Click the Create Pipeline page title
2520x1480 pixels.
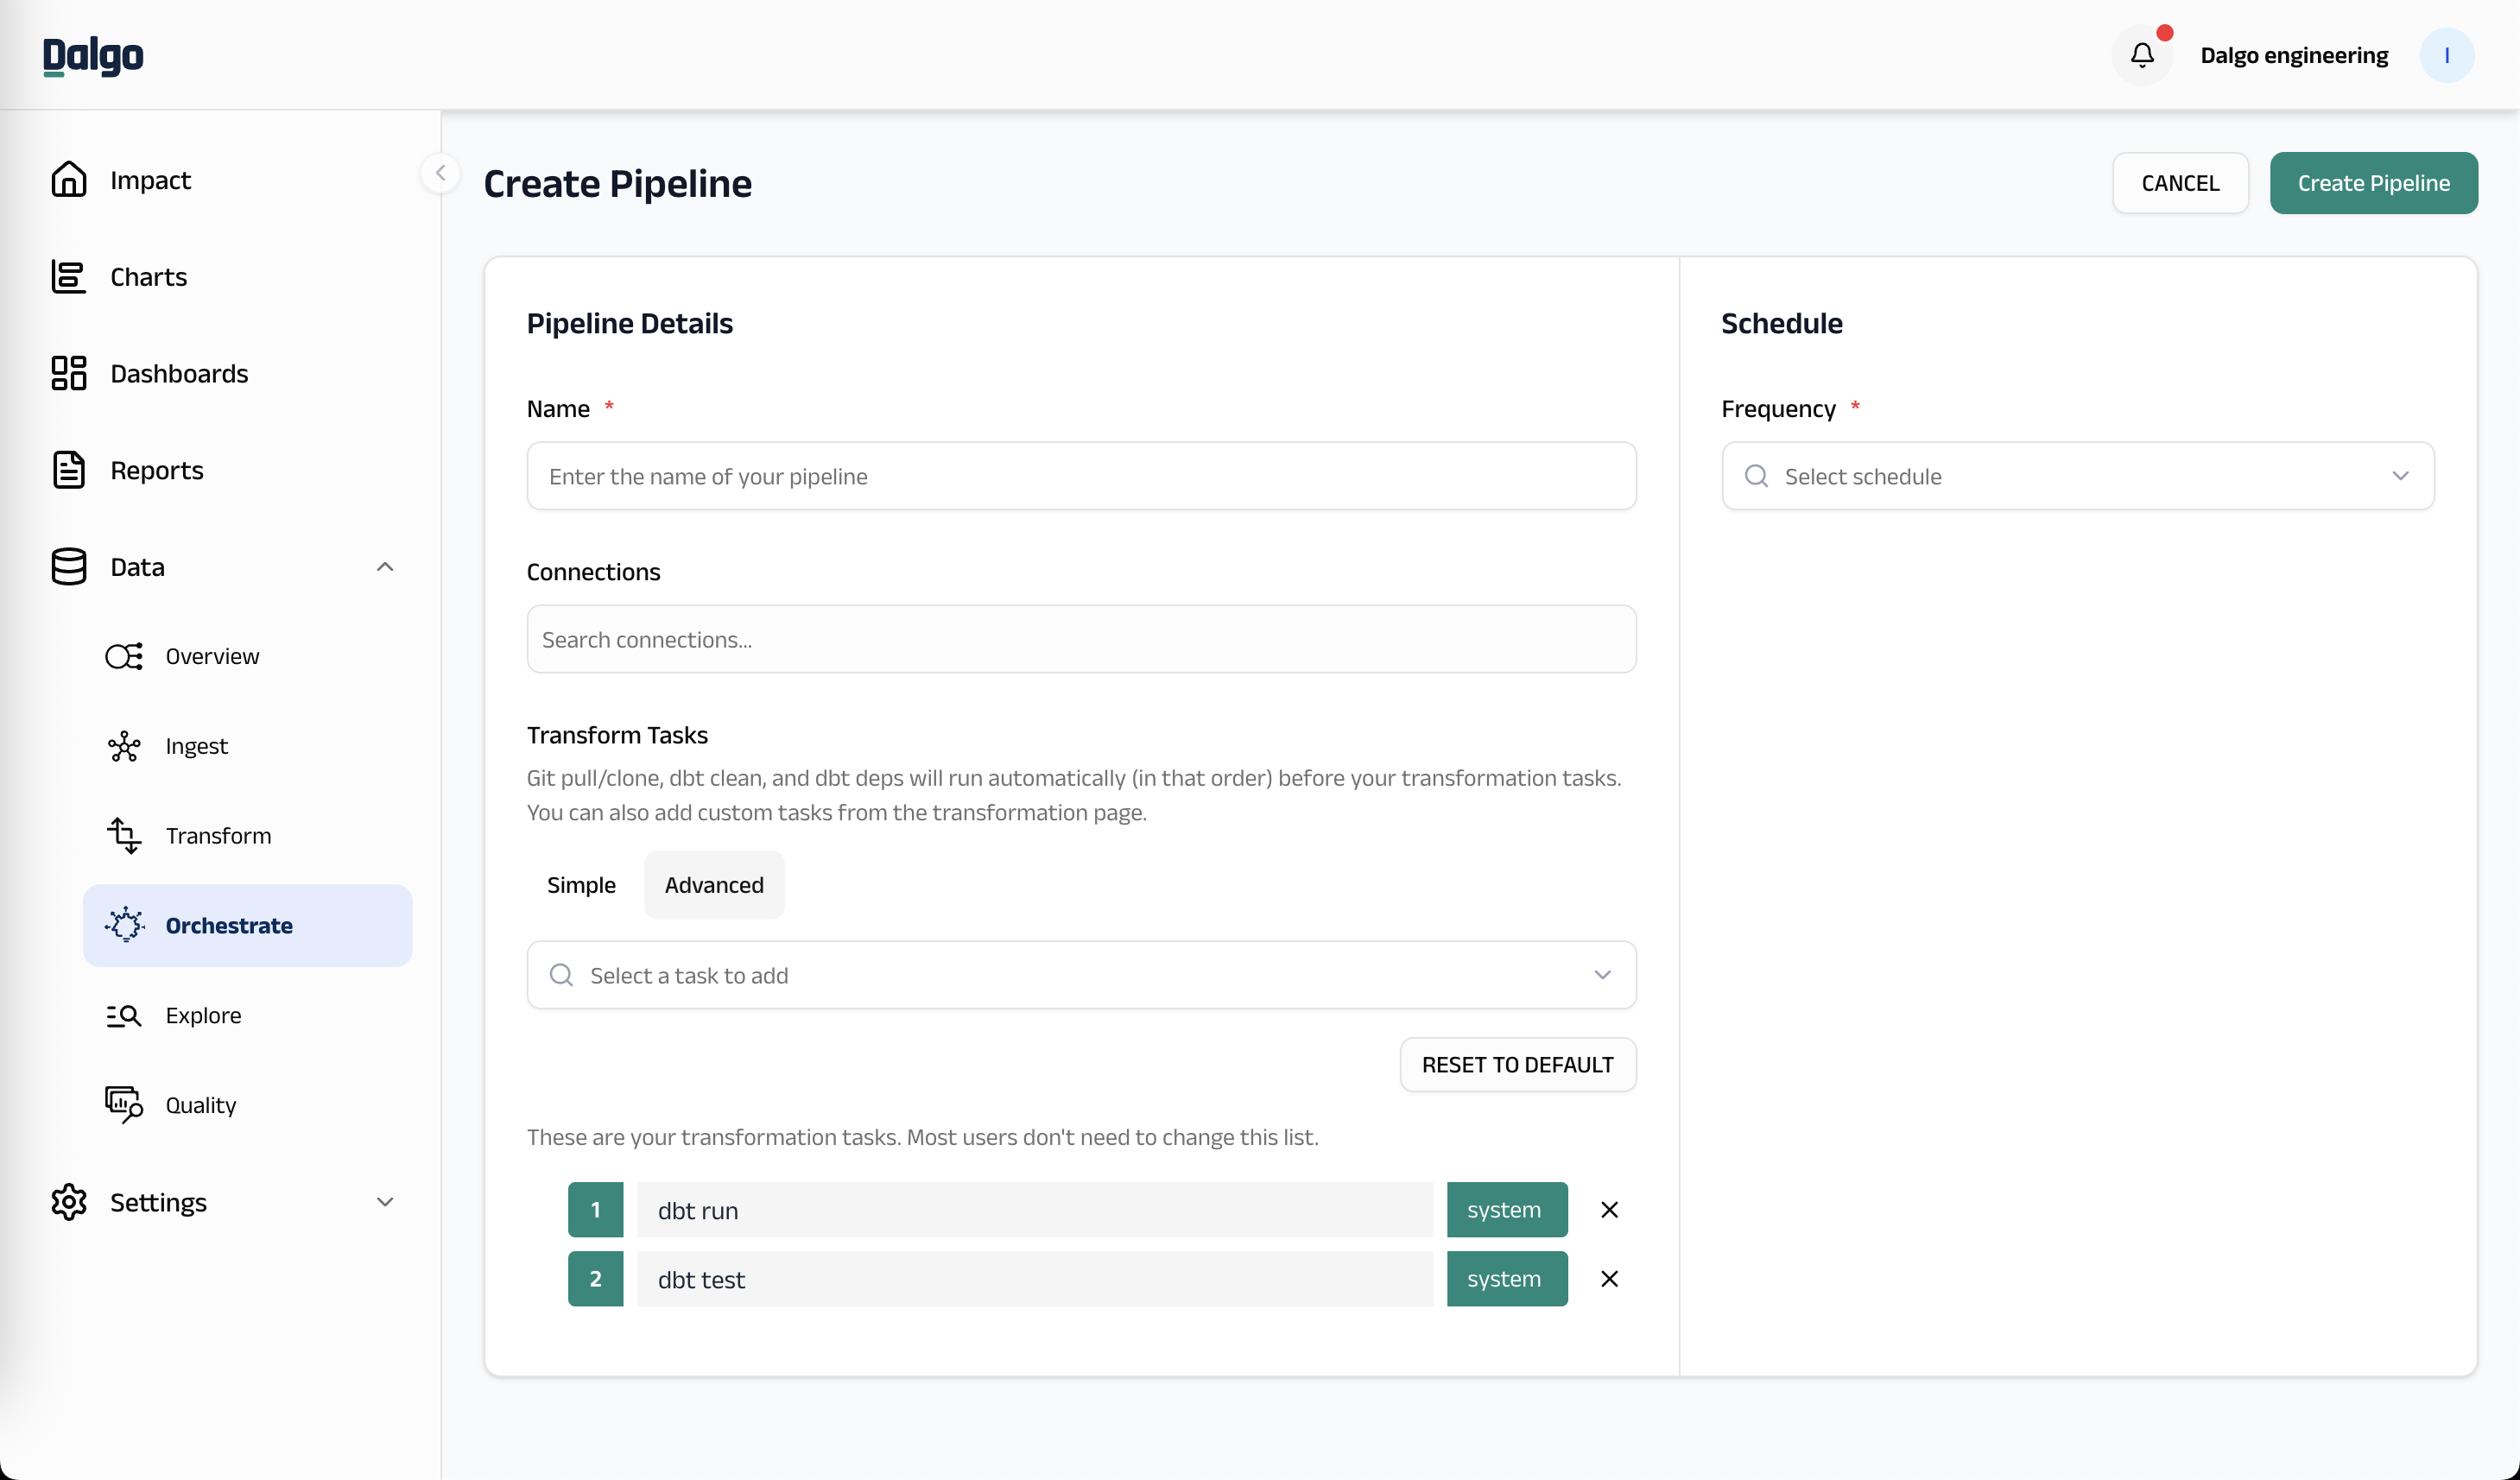617,183
